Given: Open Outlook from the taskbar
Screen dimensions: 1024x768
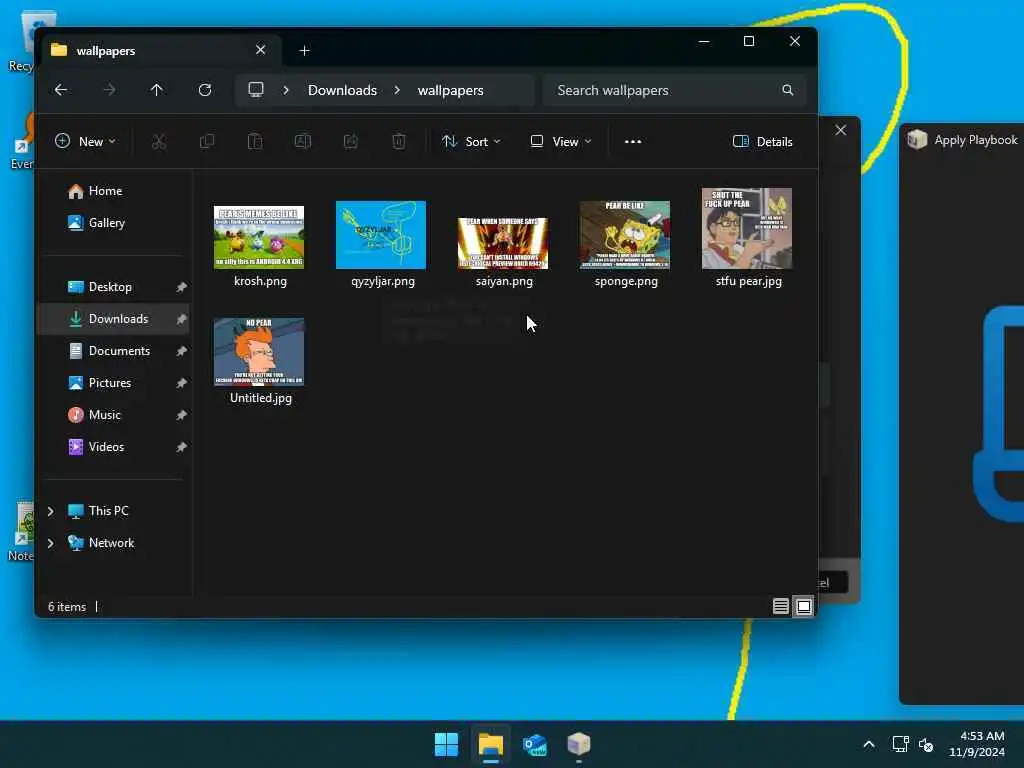Looking at the screenshot, I should pyautogui.click(x=535, y=744).
